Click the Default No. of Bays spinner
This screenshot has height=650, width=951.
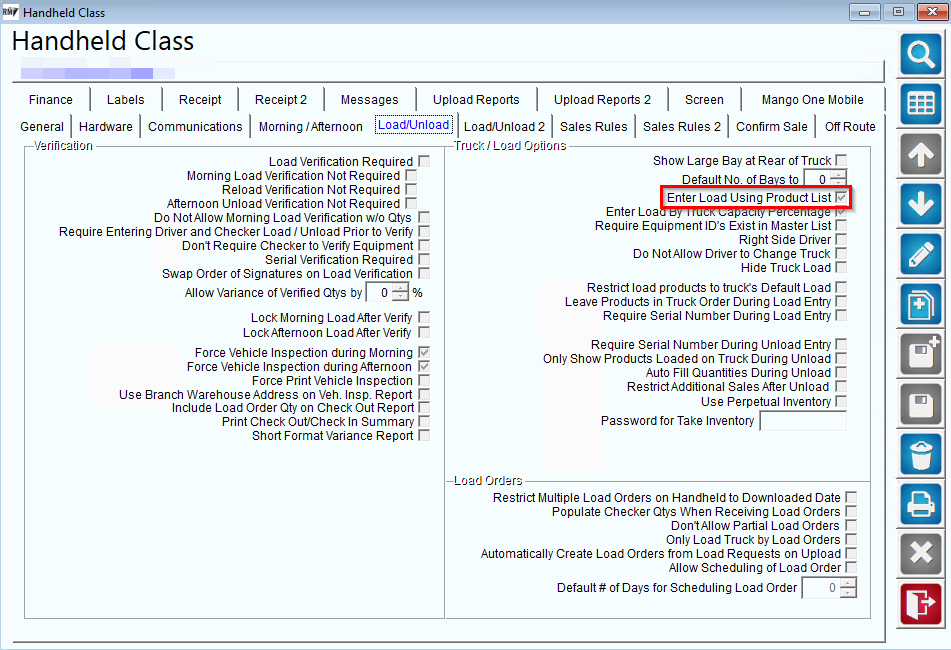click(838, 179)
